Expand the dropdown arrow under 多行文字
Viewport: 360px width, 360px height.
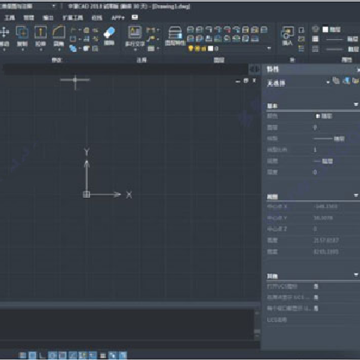tap(135, 50)
